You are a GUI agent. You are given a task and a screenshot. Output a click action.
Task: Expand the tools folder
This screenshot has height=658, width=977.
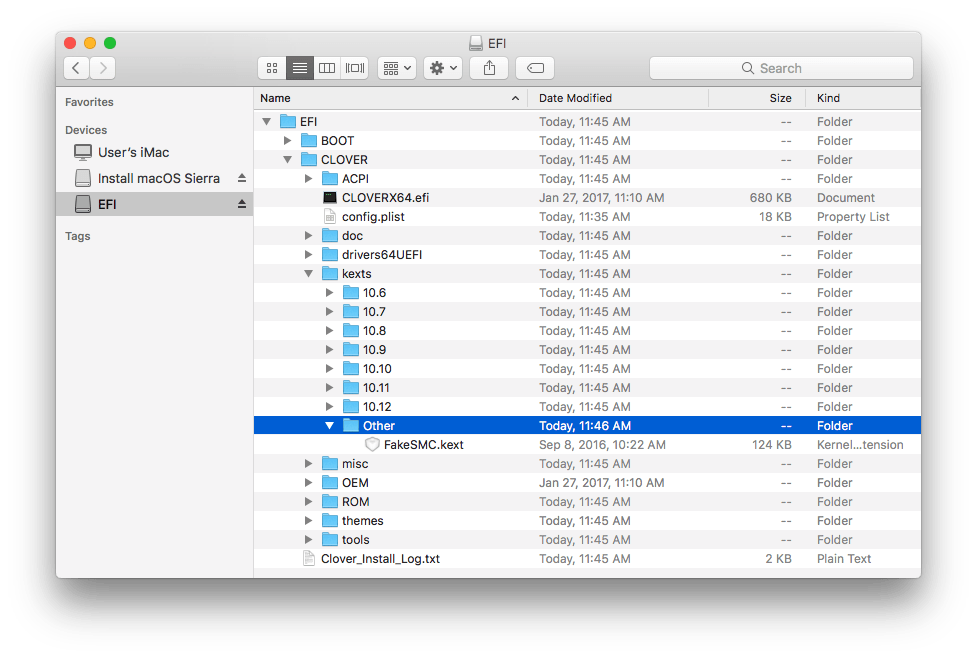pos(308,540)
